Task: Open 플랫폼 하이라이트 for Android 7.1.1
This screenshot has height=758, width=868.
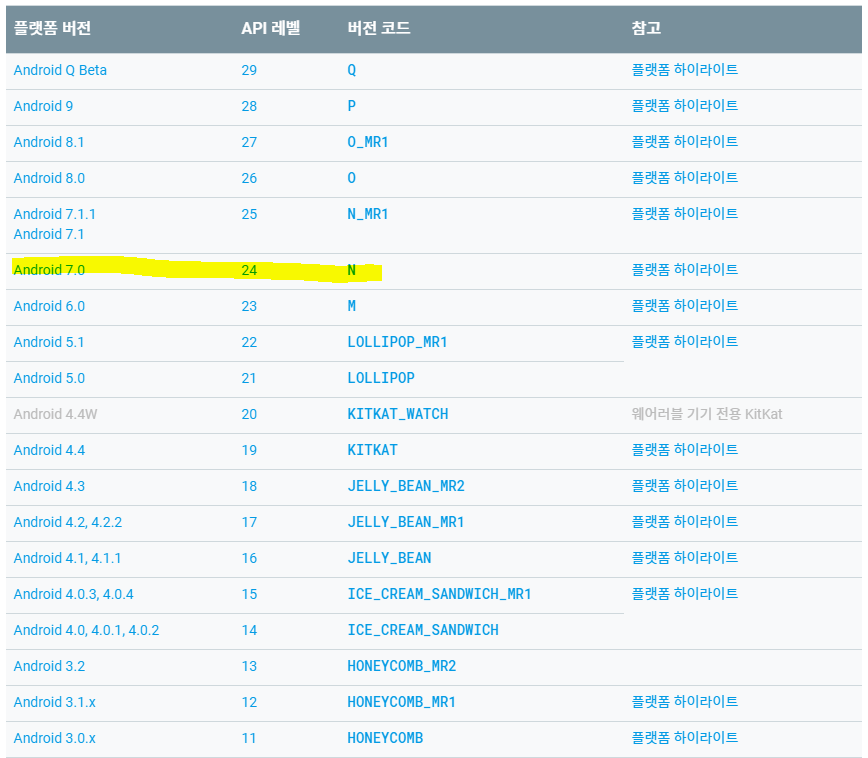Action: click(x=685, y=214)
